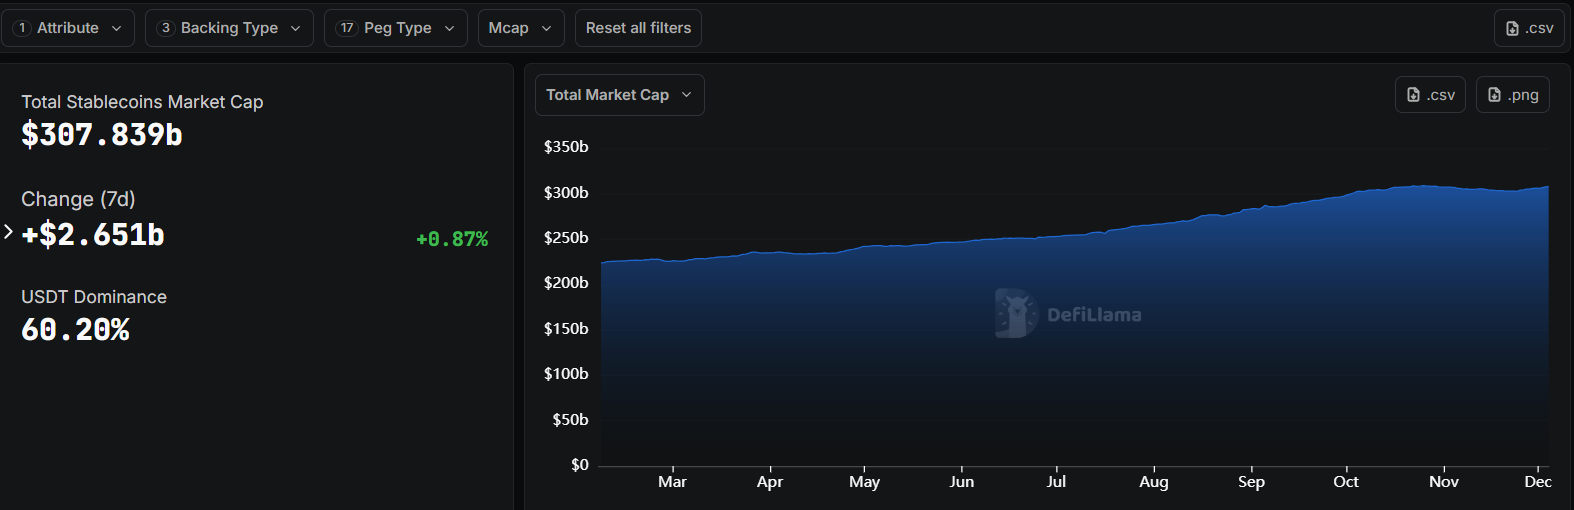This screenshot has height=510, width=1574.
Task: Click the $300b label on chart y-axis
Action: tap(566, 192)
